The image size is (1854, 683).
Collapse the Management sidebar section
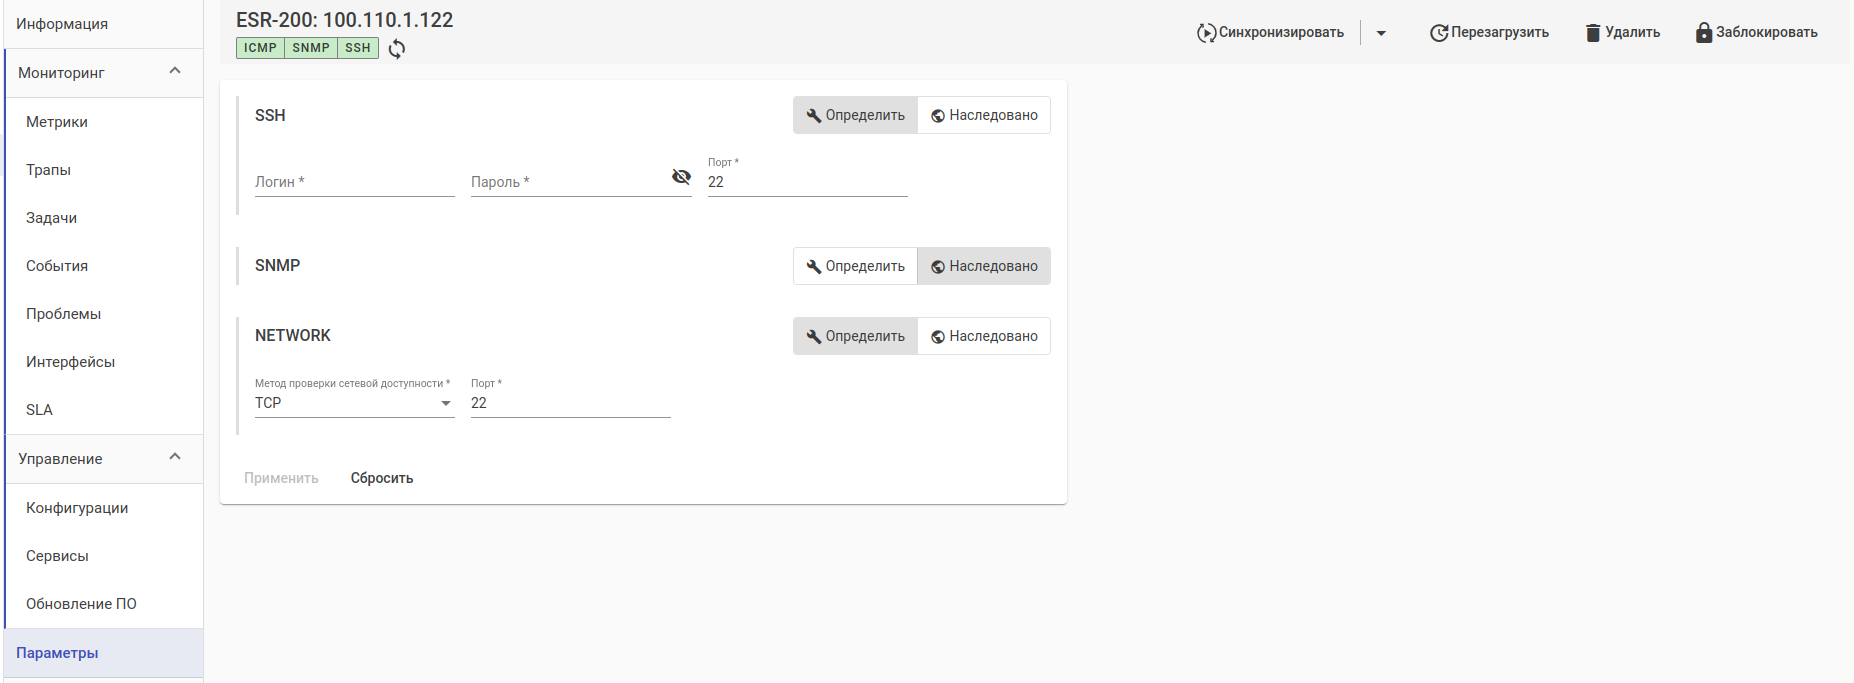tap(175, 457)
